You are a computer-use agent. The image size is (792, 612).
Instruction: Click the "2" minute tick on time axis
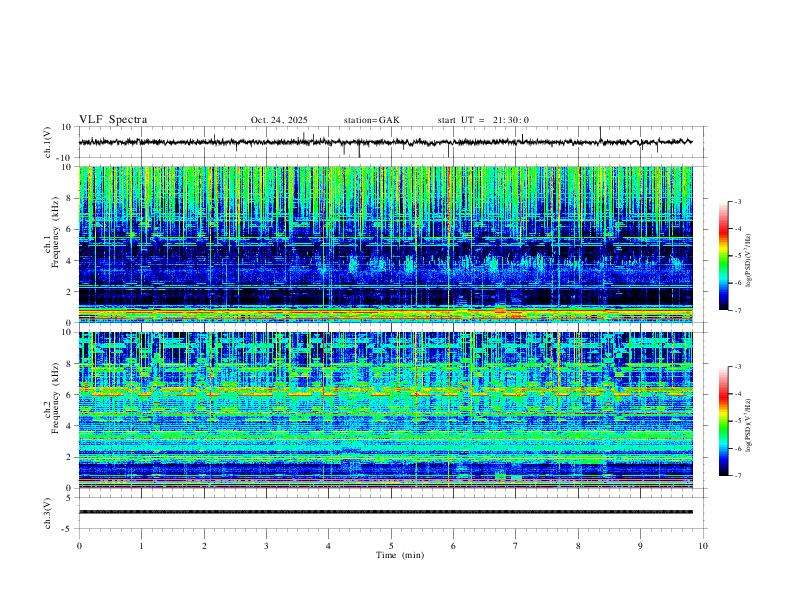(204, 546)
